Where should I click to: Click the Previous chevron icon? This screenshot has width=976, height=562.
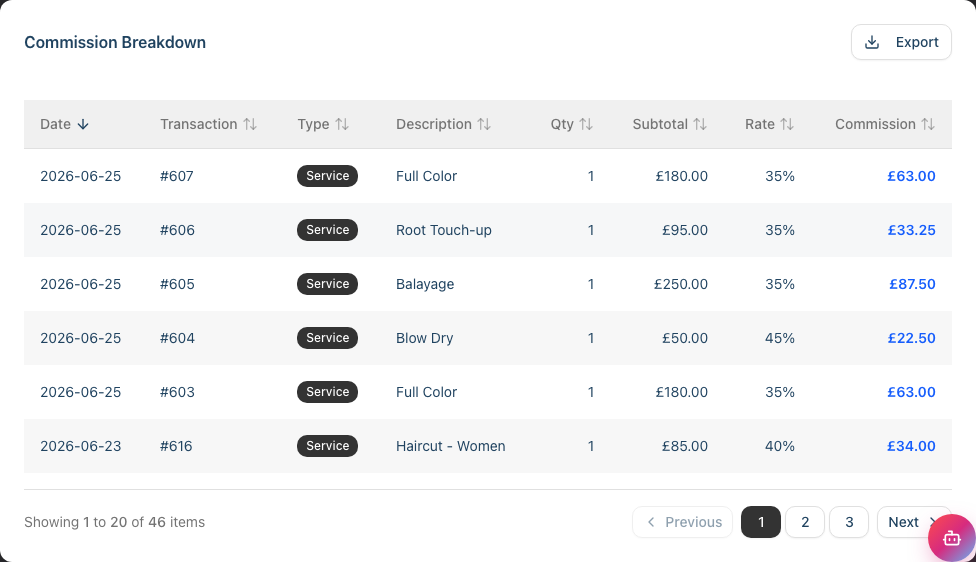650,522
